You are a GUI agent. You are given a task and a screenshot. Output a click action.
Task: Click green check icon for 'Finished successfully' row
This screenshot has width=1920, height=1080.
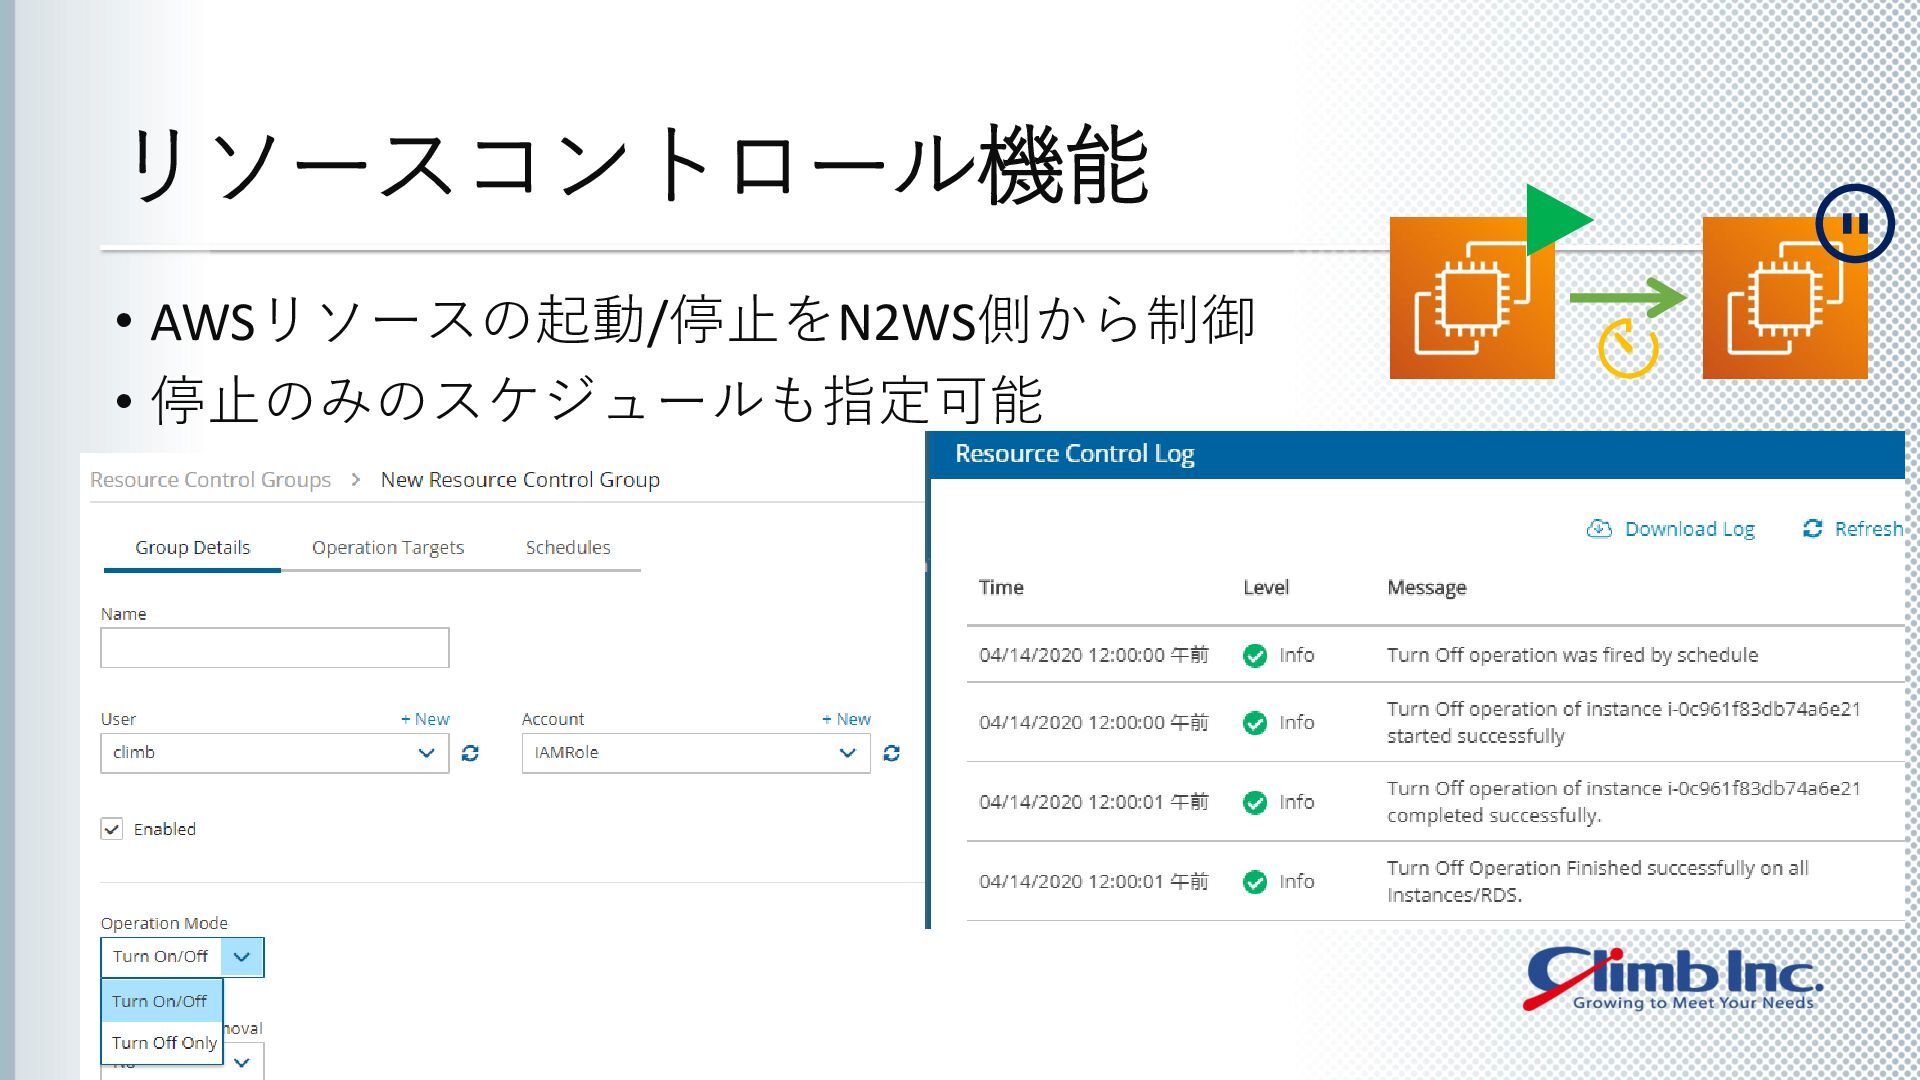pos(1254,881)
